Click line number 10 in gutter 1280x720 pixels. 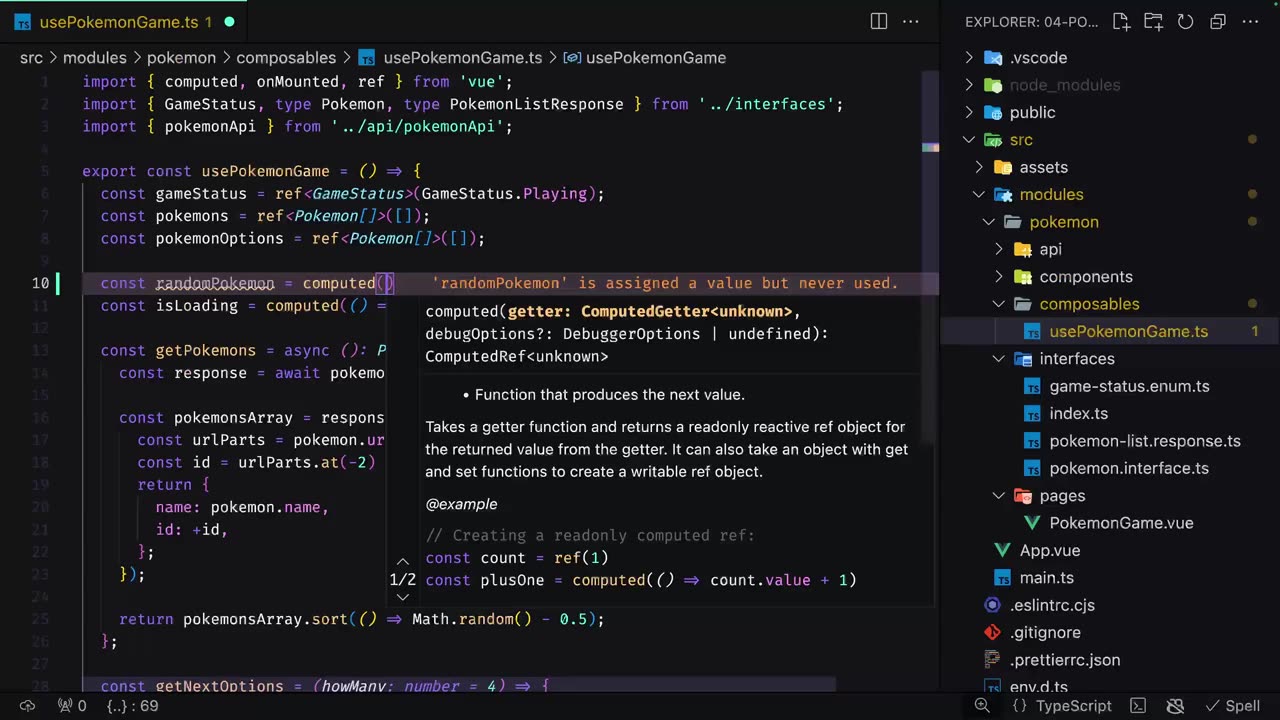coord(40,283)
